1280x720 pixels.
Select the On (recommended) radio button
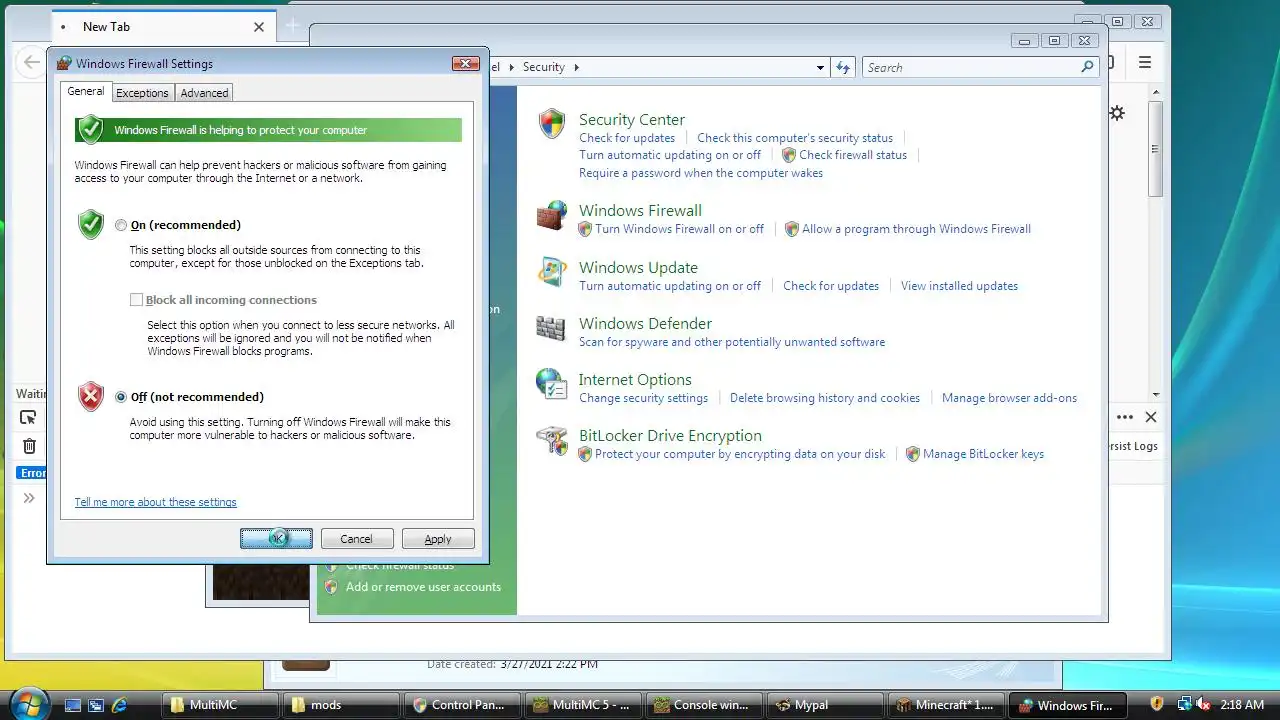pos(121,225)
